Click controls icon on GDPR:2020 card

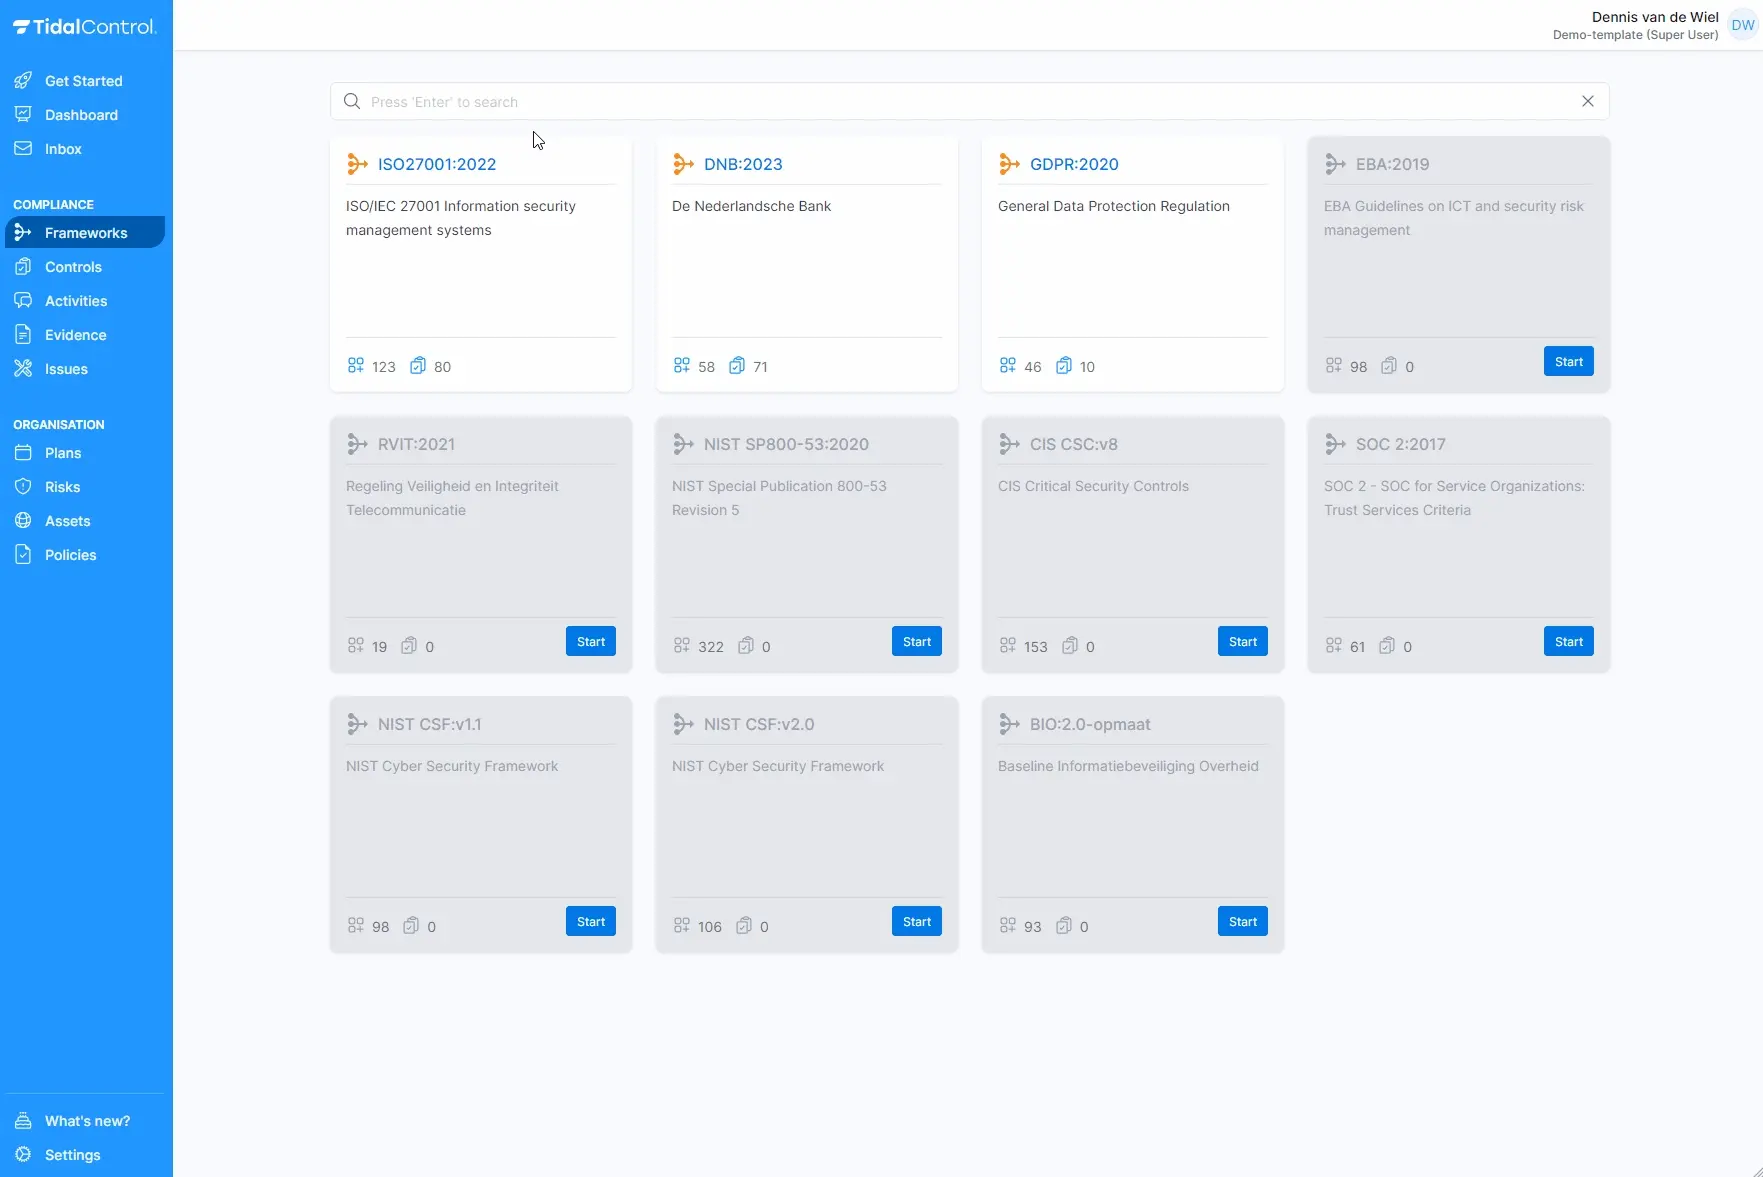(x=1064, y=366)
